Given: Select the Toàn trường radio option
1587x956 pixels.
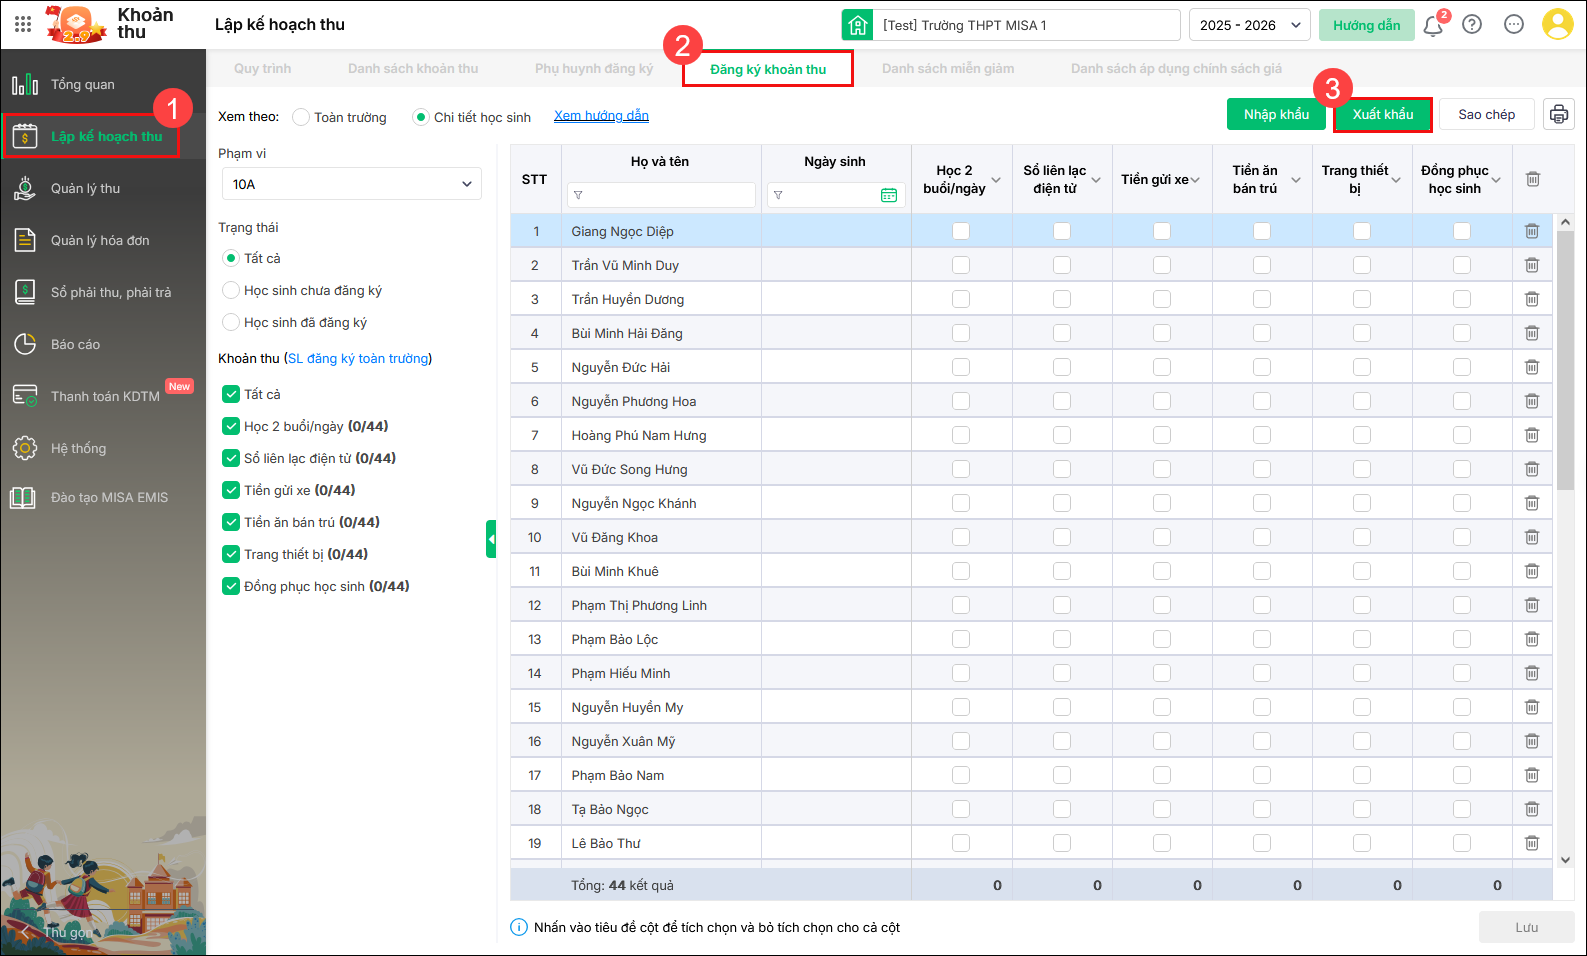Looking at the screenshot, I should [301, 117].
